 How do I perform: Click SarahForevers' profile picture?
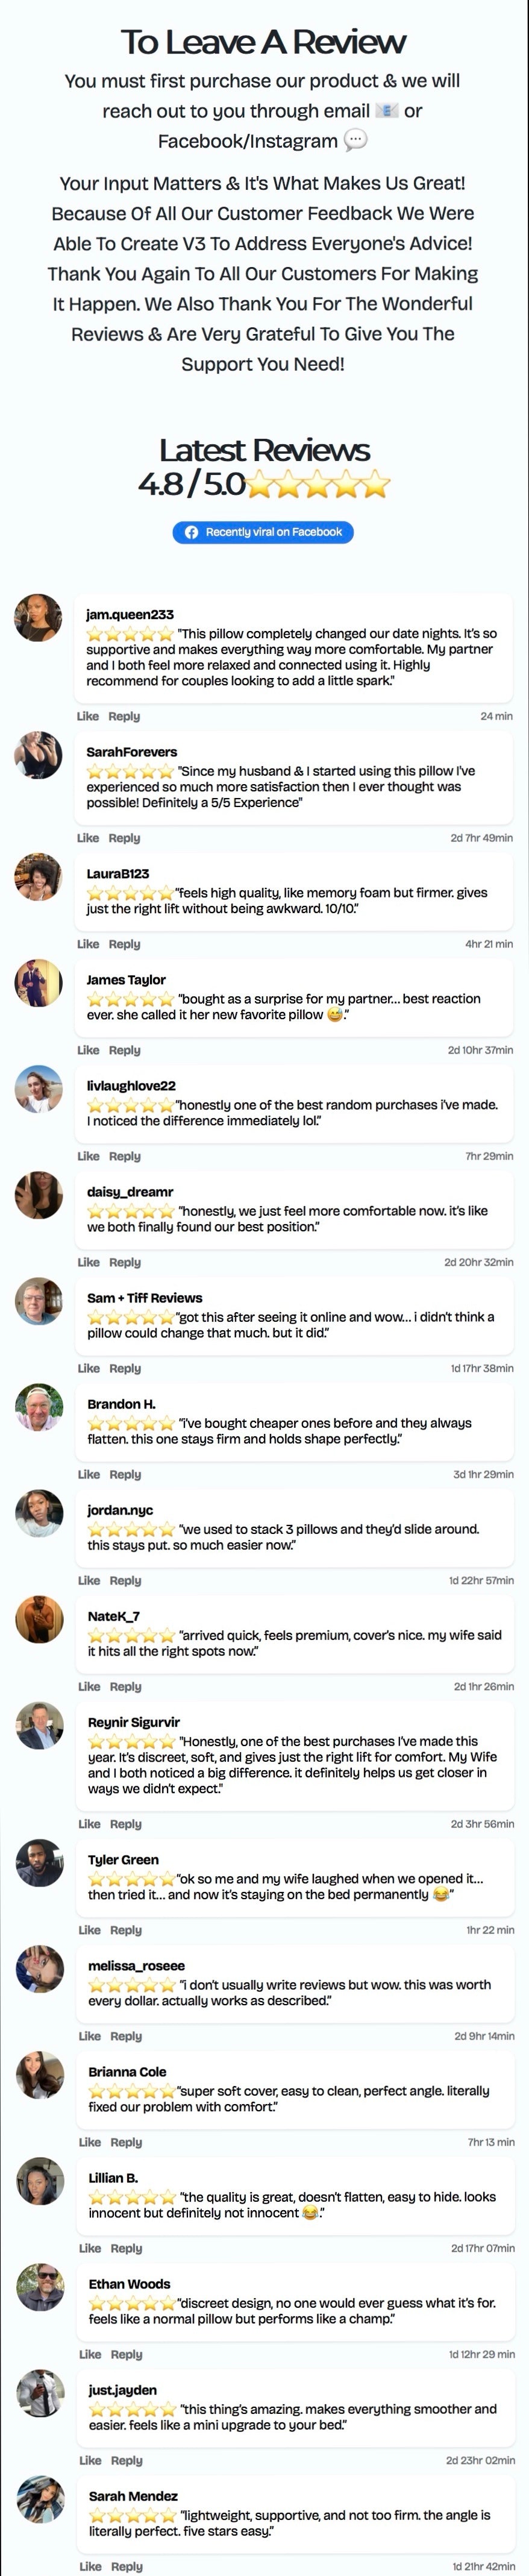coord(38,755)
